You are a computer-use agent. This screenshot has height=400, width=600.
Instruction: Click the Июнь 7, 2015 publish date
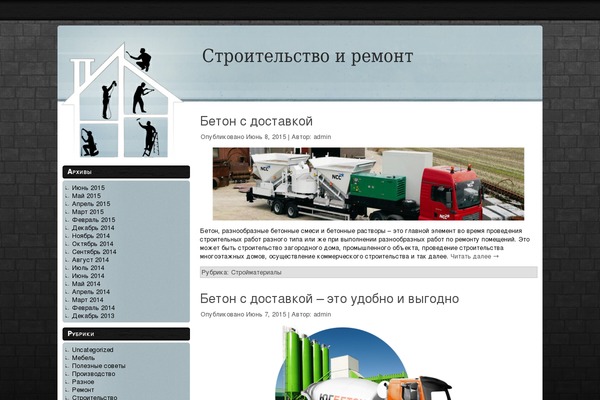[266, 315]
